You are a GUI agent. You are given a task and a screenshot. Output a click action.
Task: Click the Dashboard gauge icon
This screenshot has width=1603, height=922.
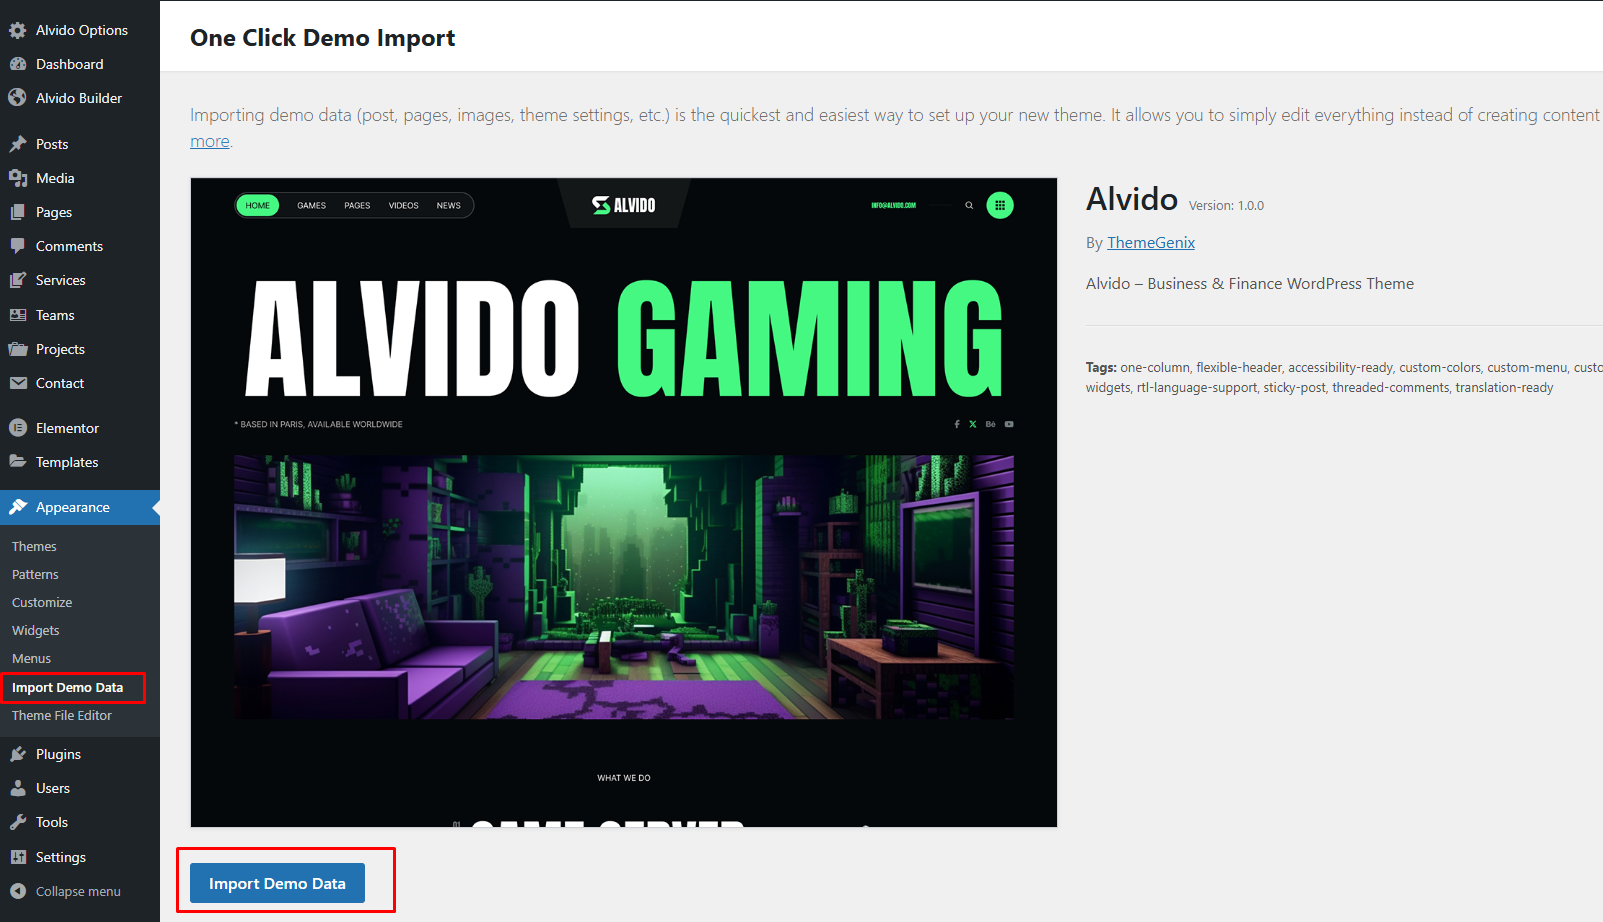pos(18,64)
